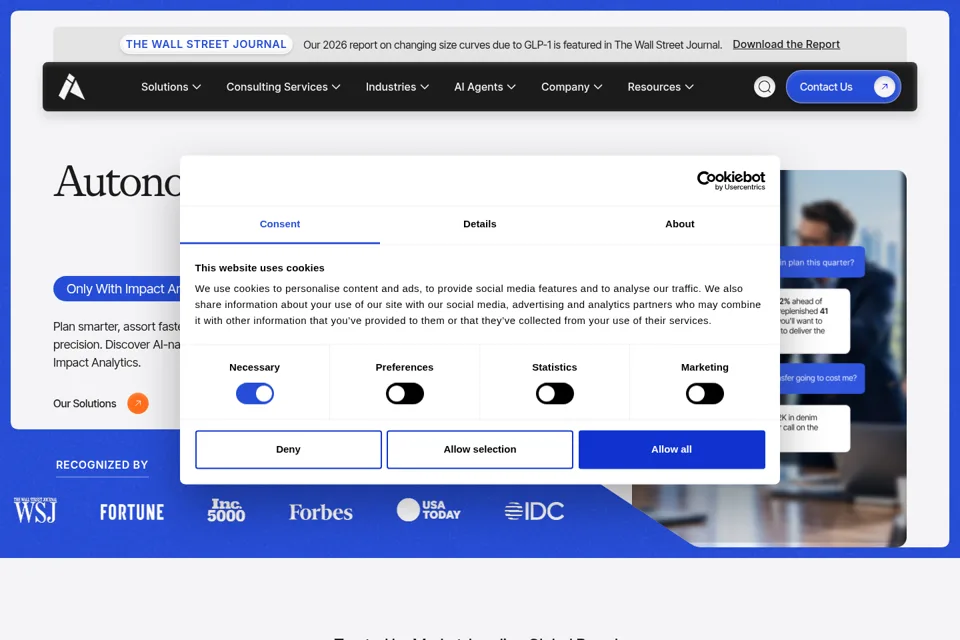Click the Only With Impact Analytics pill
Viewport: 960px width, 640px height.
click(117, 288)
